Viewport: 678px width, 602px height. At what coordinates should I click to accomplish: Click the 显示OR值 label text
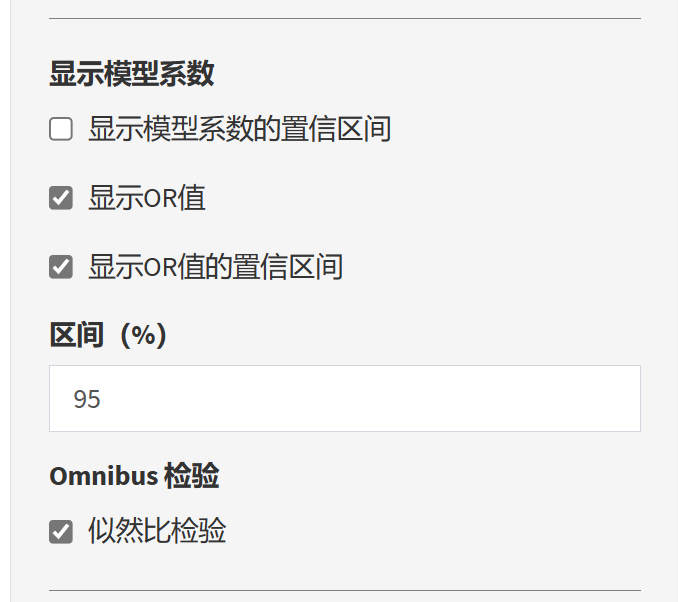pos(147,198)
